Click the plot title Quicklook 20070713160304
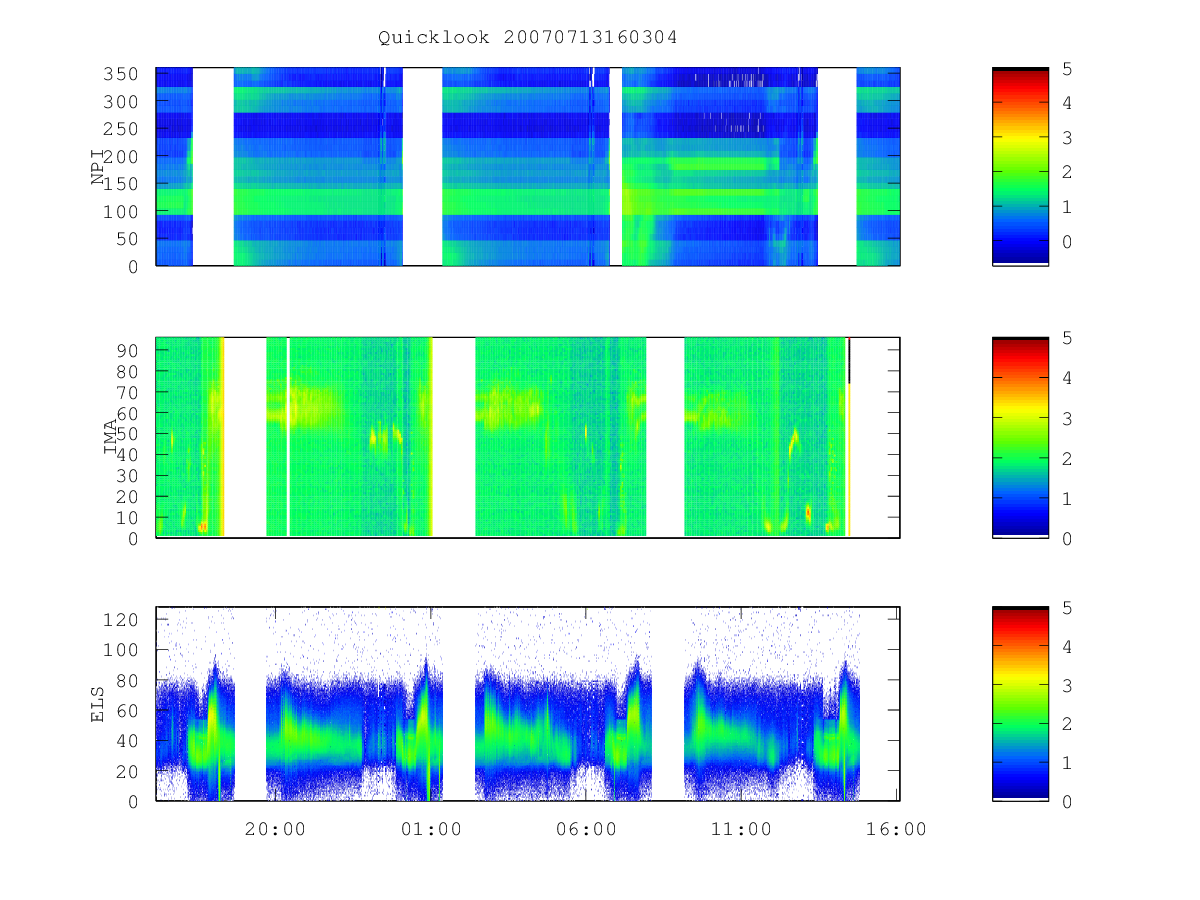The image size is (1200, 900). (x=528, y=38)
